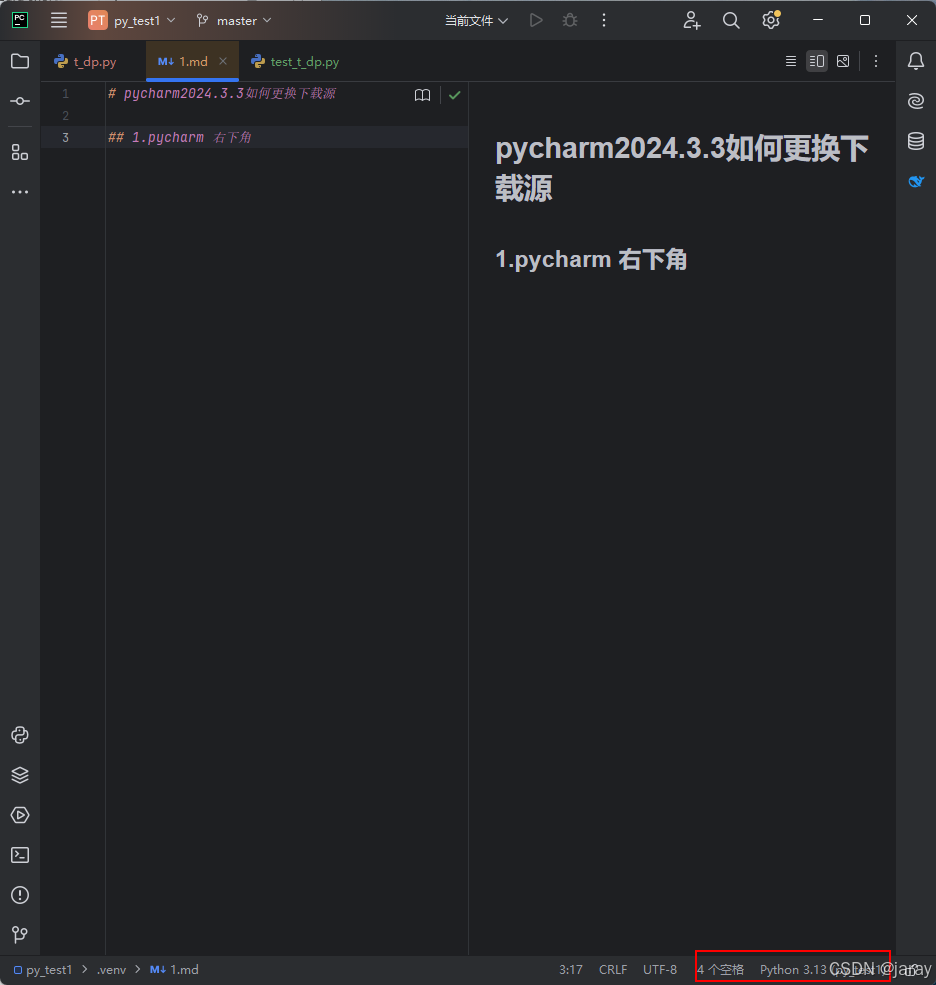Run the current file
The height and width of the screenshot is (985, 936).
point(536,20)
